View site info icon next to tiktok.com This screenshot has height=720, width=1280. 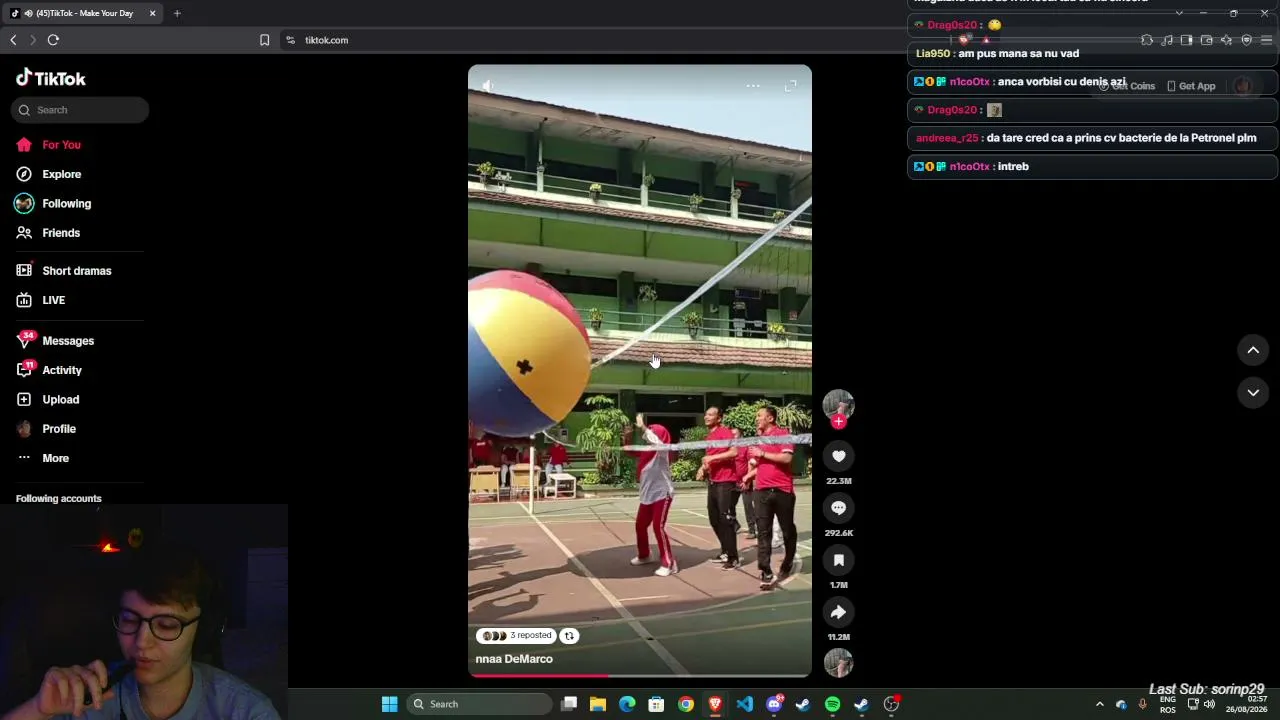pyautogui.click(x=290, y=40)
